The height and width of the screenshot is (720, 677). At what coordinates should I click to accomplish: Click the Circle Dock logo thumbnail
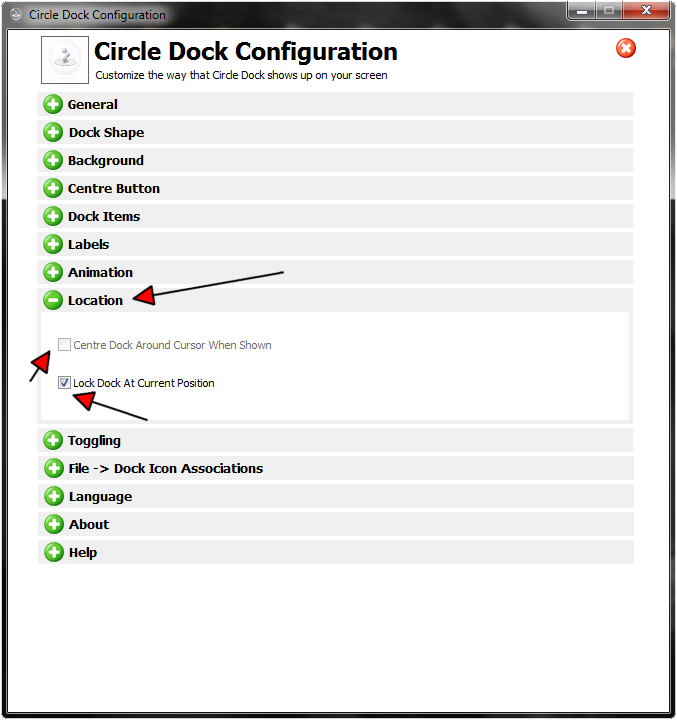click(x=65, y=60)
